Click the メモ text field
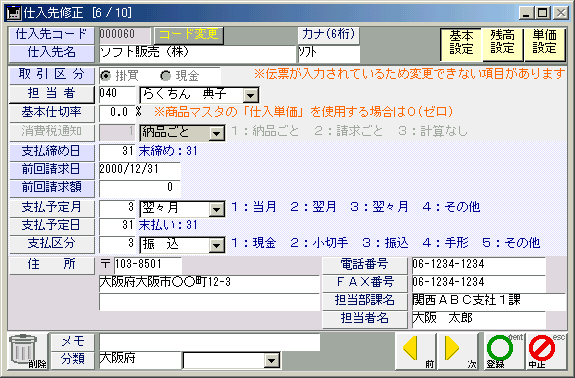575x378 pixels. click(209, 342)
